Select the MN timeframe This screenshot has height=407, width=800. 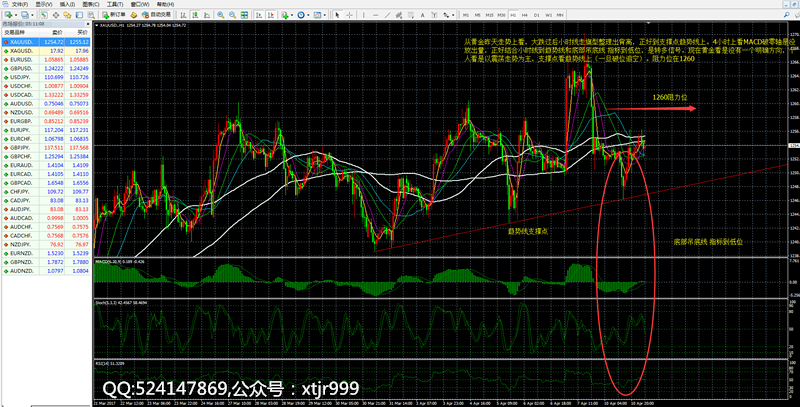560,15
